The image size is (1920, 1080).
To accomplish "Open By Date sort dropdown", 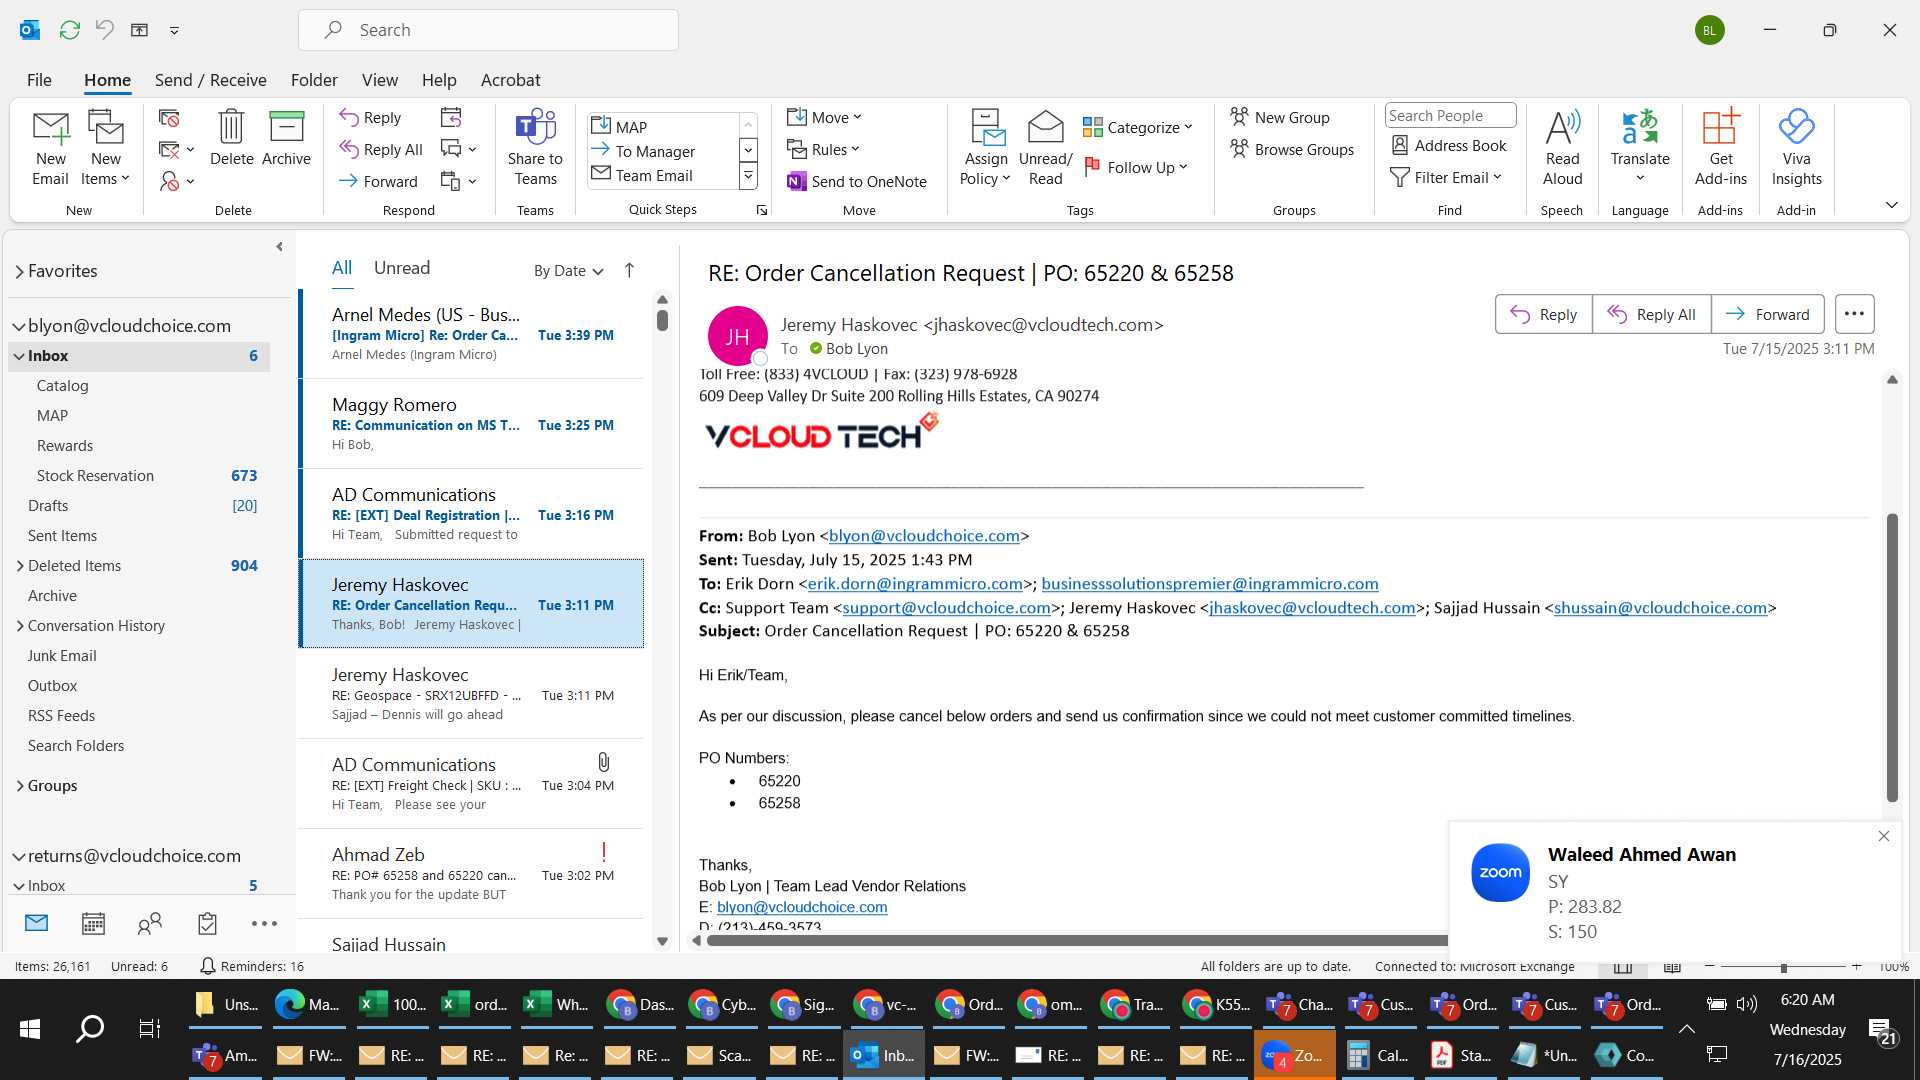I will point(568,271).
